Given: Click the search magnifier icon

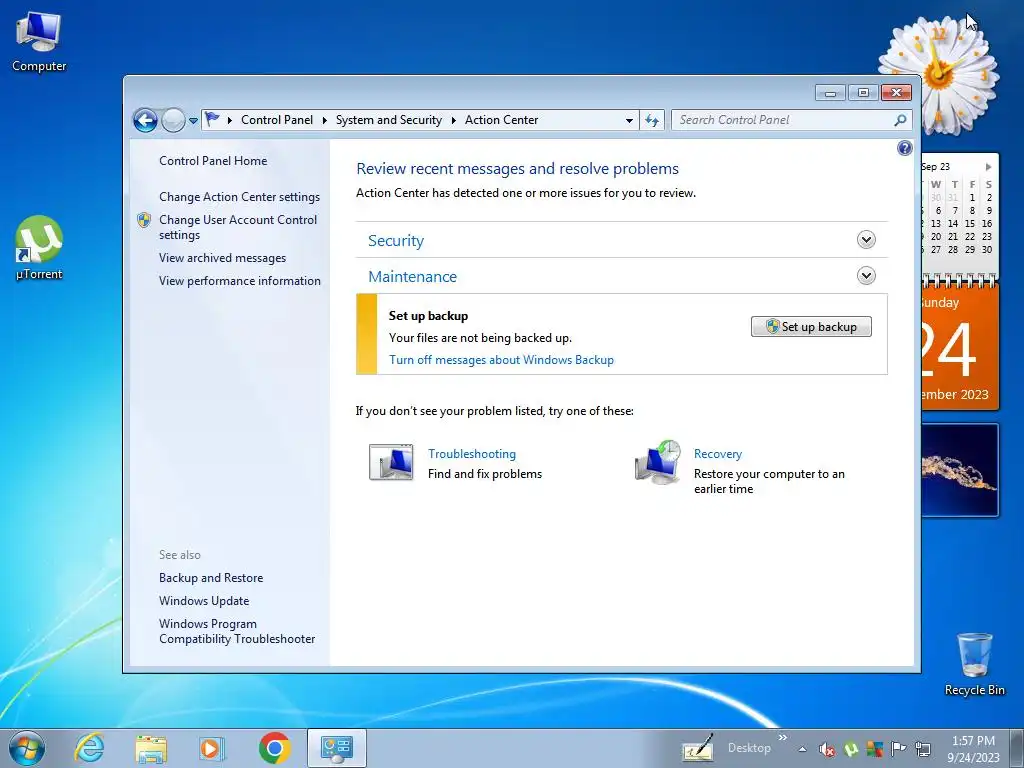Looking at the screenshot, I should pos(900,120).
